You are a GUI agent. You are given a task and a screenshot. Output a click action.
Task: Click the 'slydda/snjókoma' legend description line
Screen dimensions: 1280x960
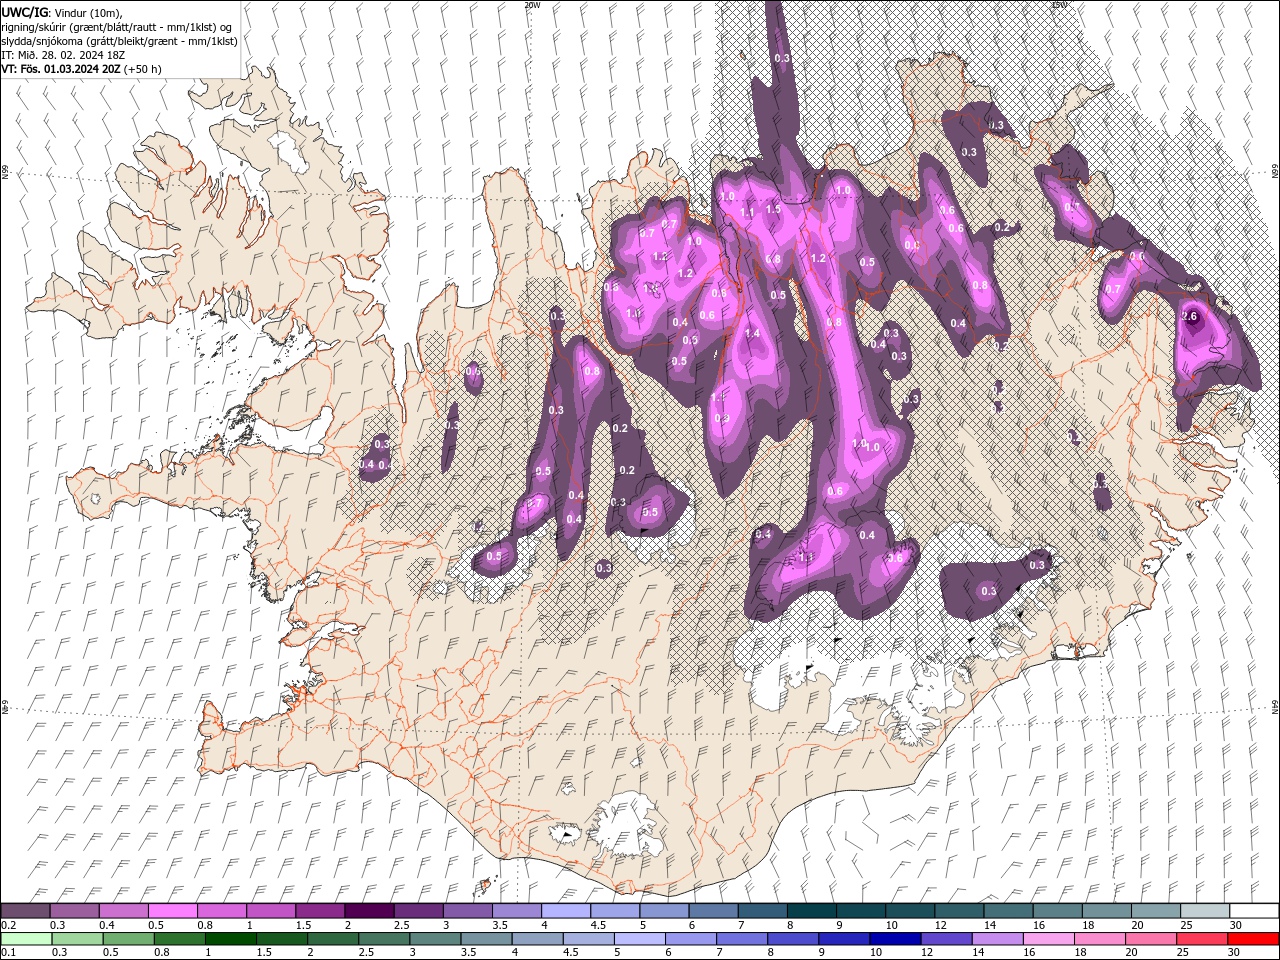tap(119, 41)
